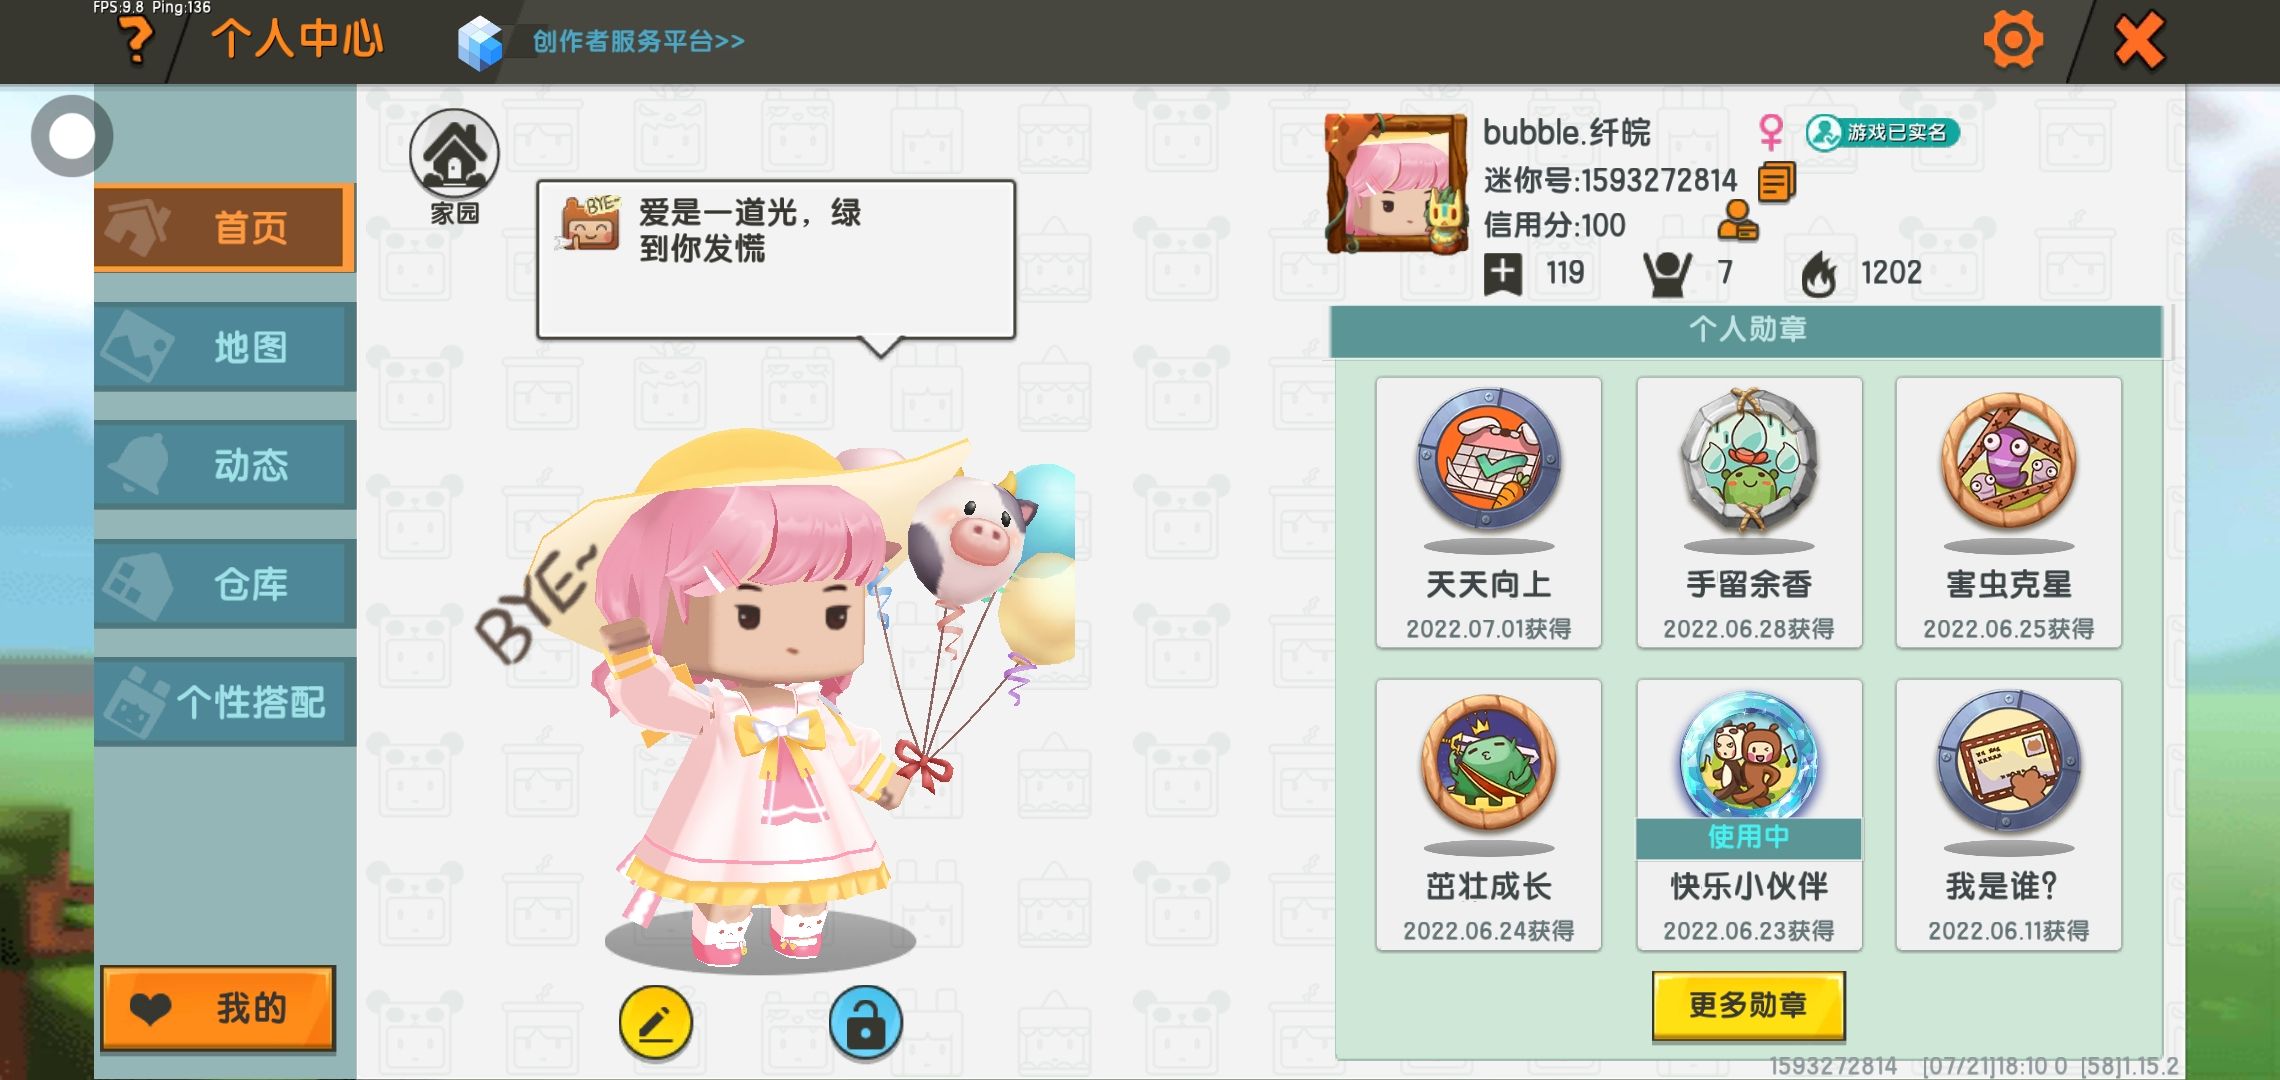Open the 个性搭配 tab

point(224,701)
